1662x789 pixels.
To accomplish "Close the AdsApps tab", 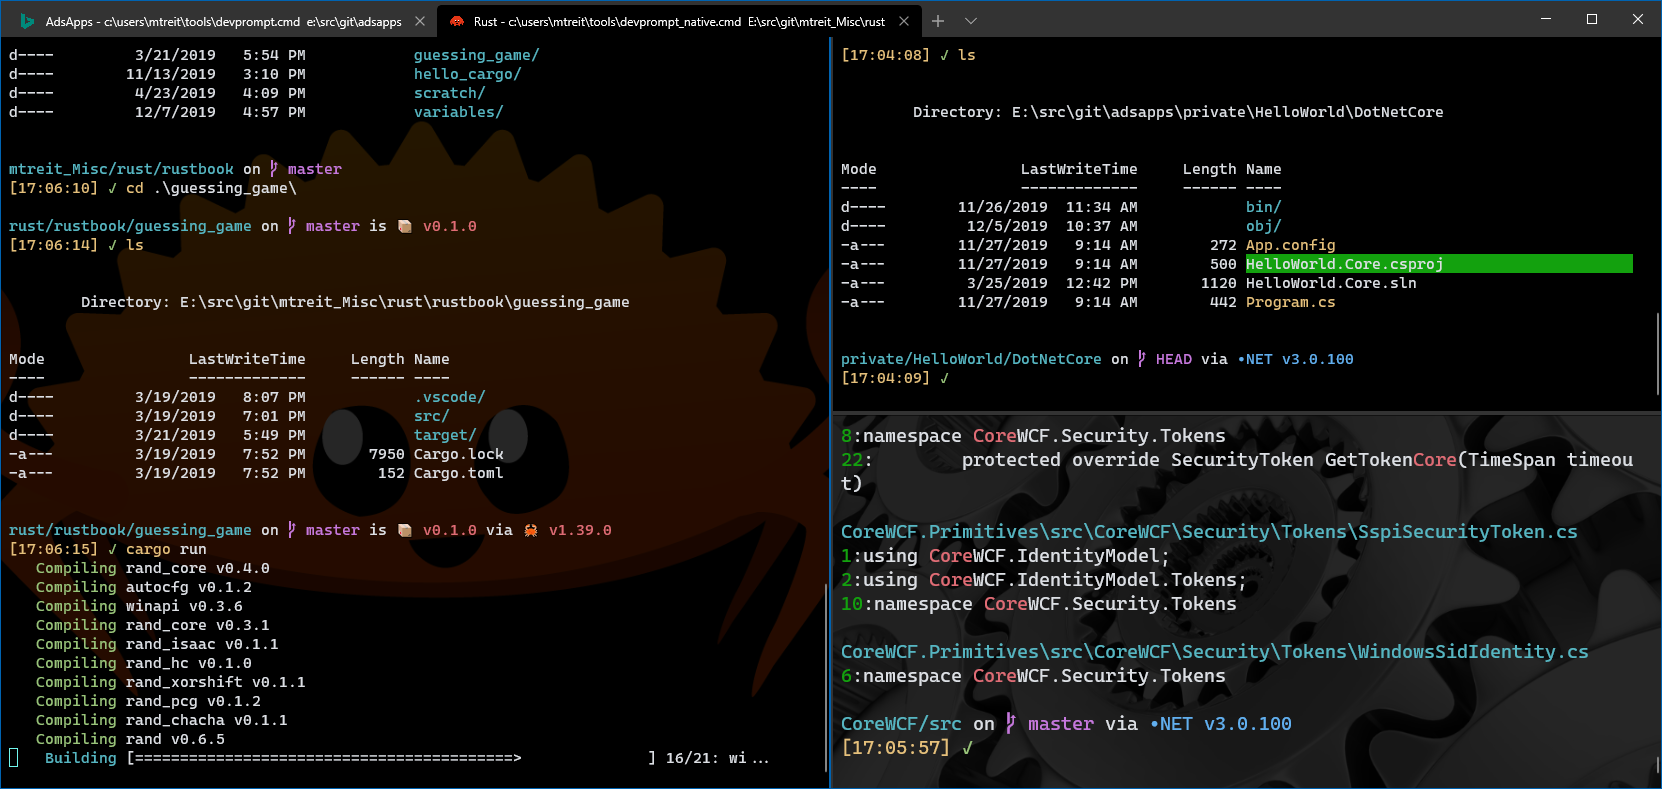I will click(x=419, y=20).
